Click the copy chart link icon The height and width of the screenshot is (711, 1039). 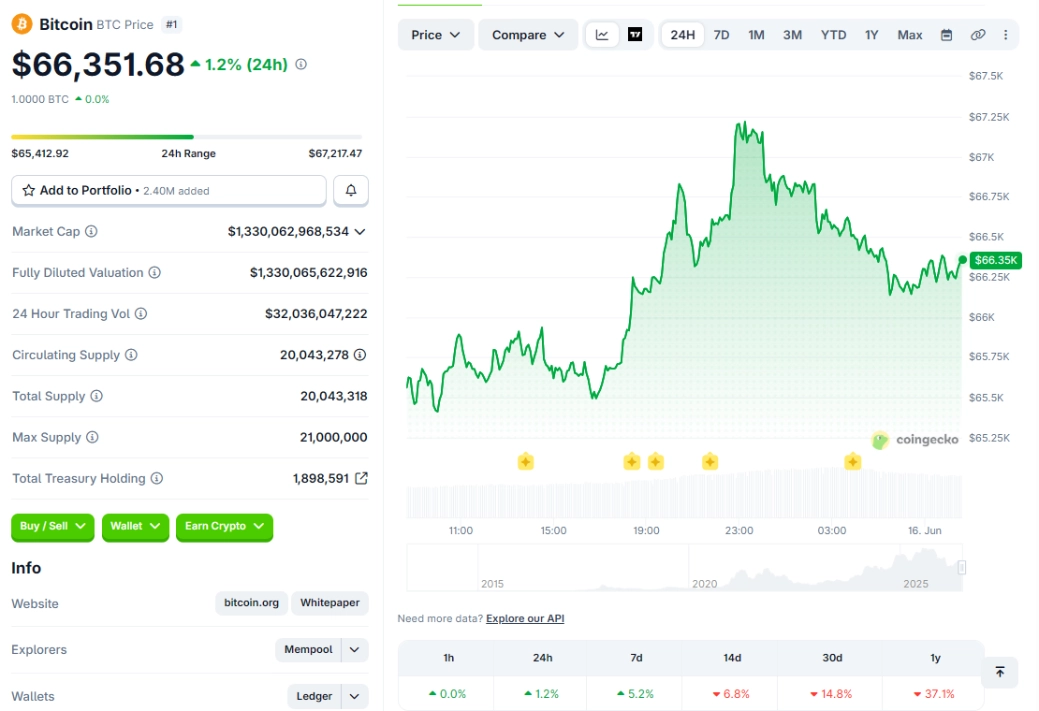[x=977, y=35]
